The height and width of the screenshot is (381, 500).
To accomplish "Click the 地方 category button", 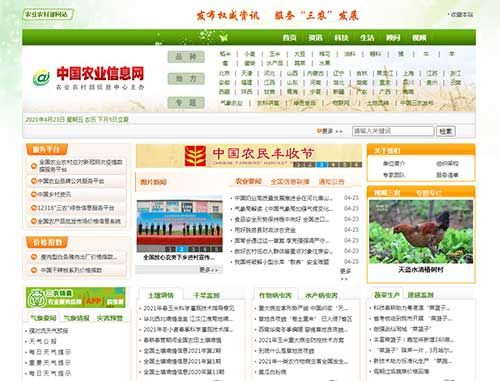I will [x=186, y=79].
